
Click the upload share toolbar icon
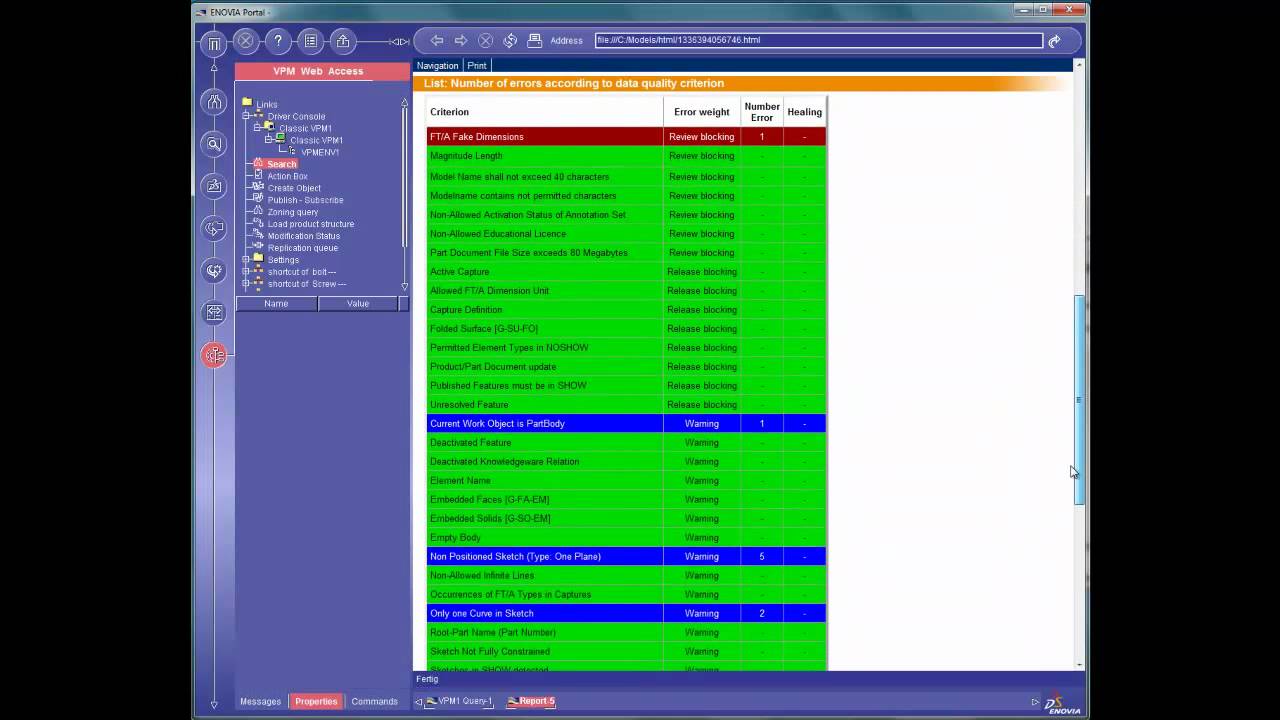[x=343, y=41]
